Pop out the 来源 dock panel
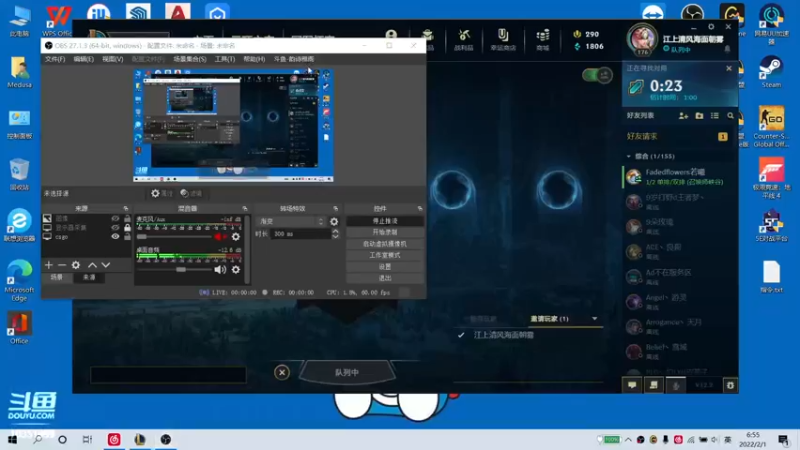 click(x=126, y=209)
